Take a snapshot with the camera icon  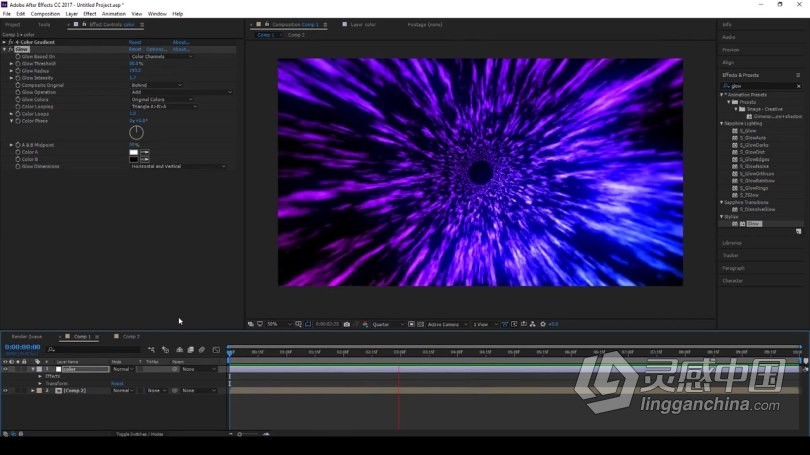[347, 324]
